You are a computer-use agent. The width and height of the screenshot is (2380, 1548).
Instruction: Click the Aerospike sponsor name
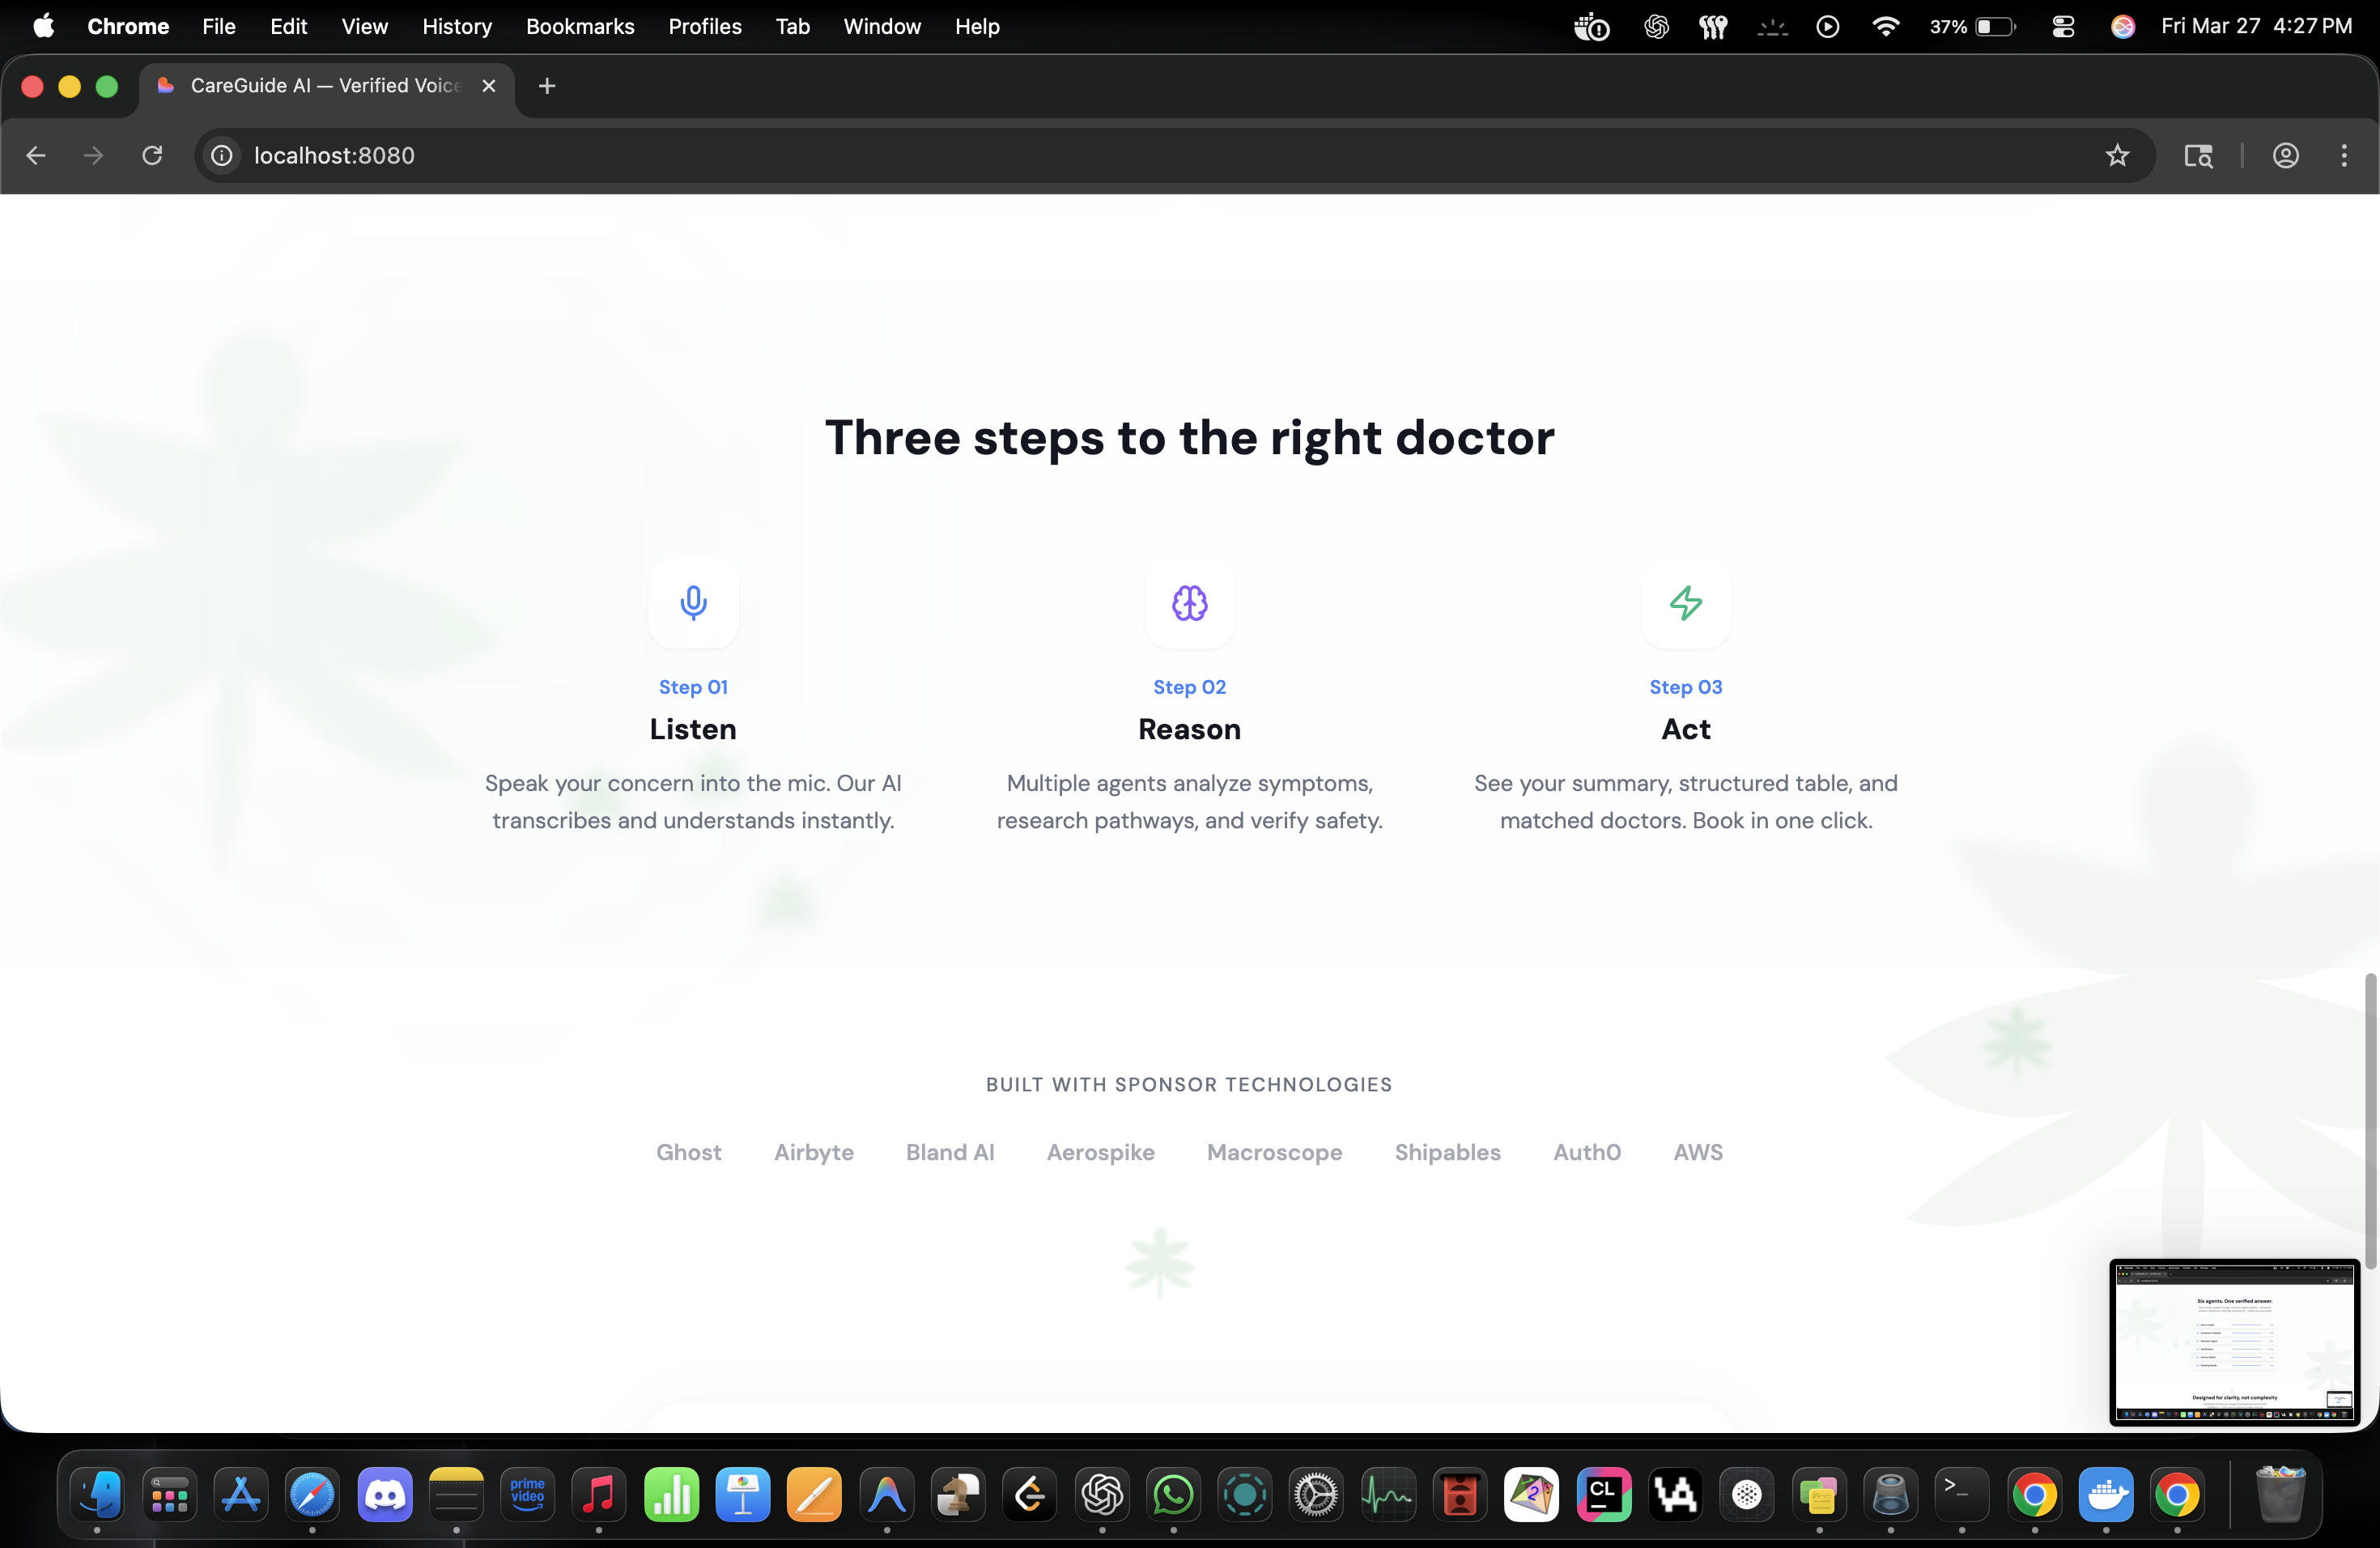pos(1100,1152)
